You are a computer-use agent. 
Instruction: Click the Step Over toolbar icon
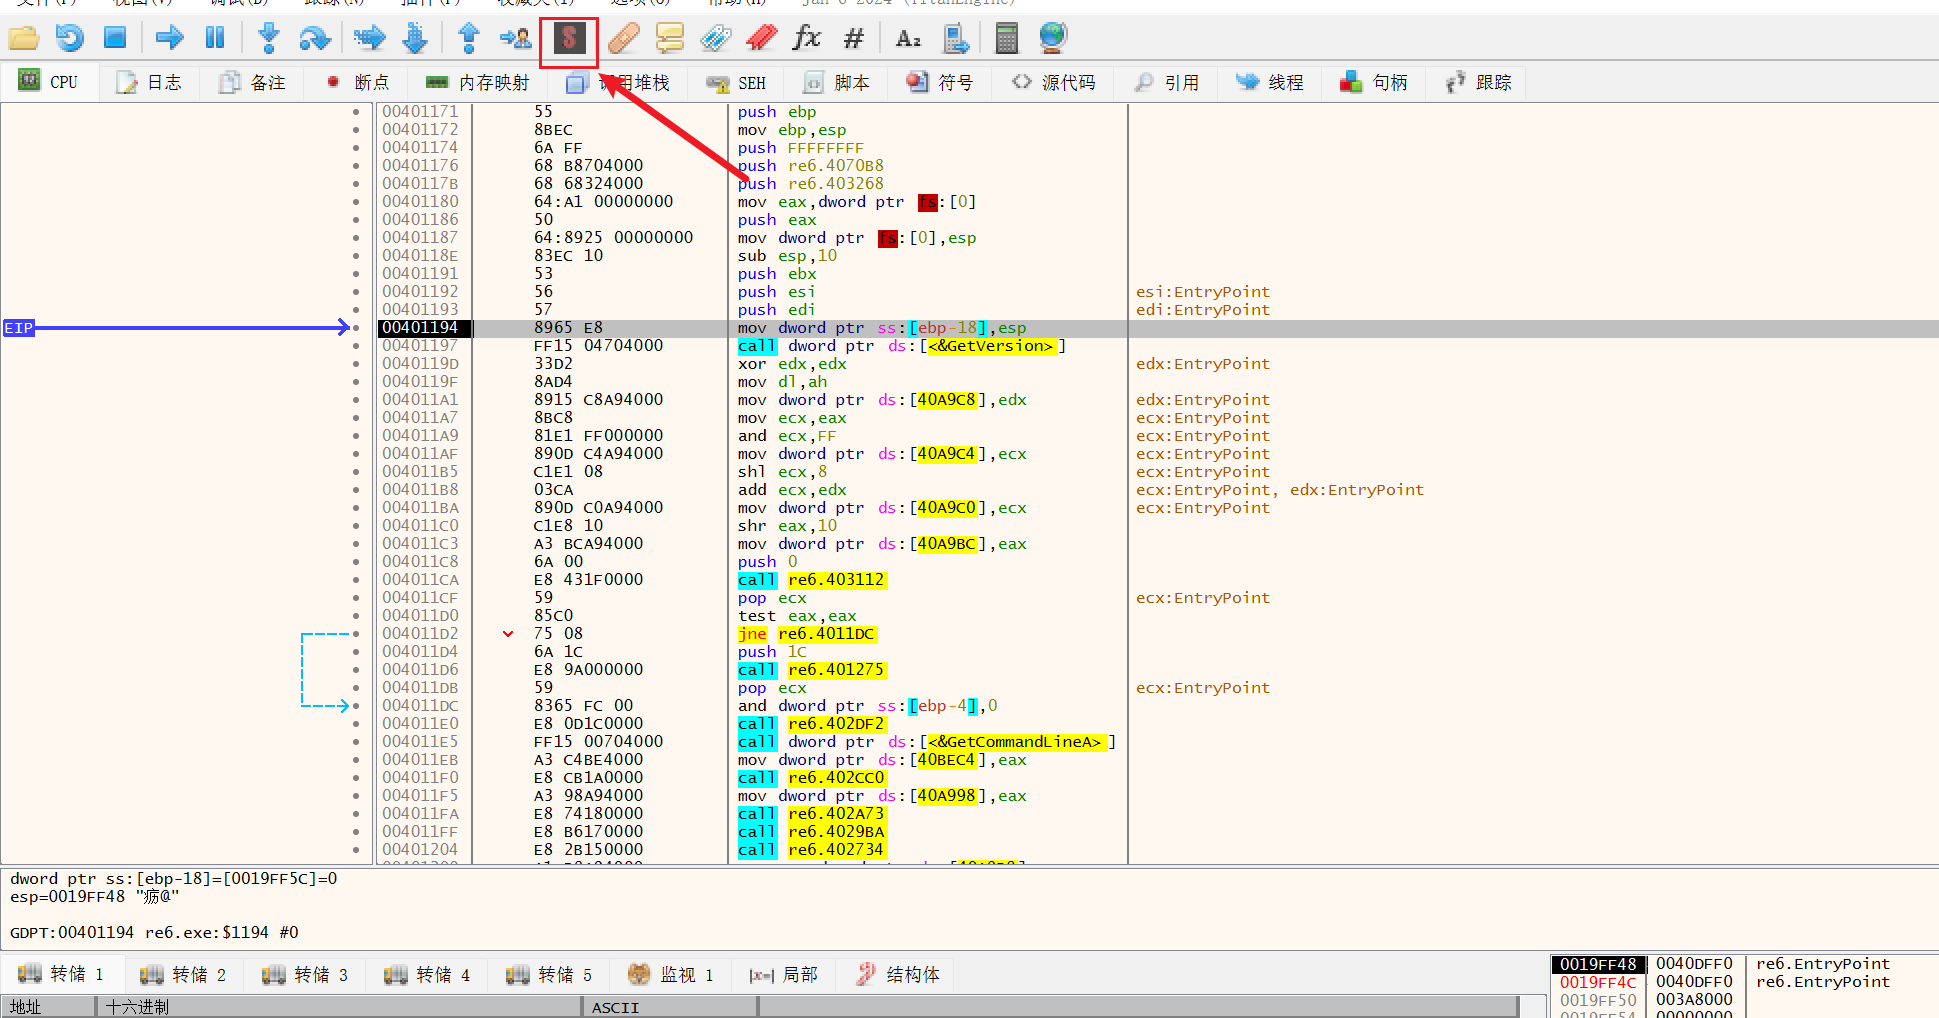(314, 39)
